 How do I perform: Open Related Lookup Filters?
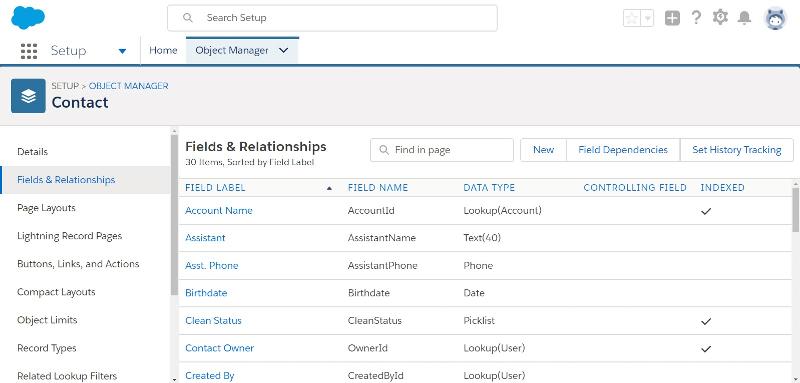[67, 376]
